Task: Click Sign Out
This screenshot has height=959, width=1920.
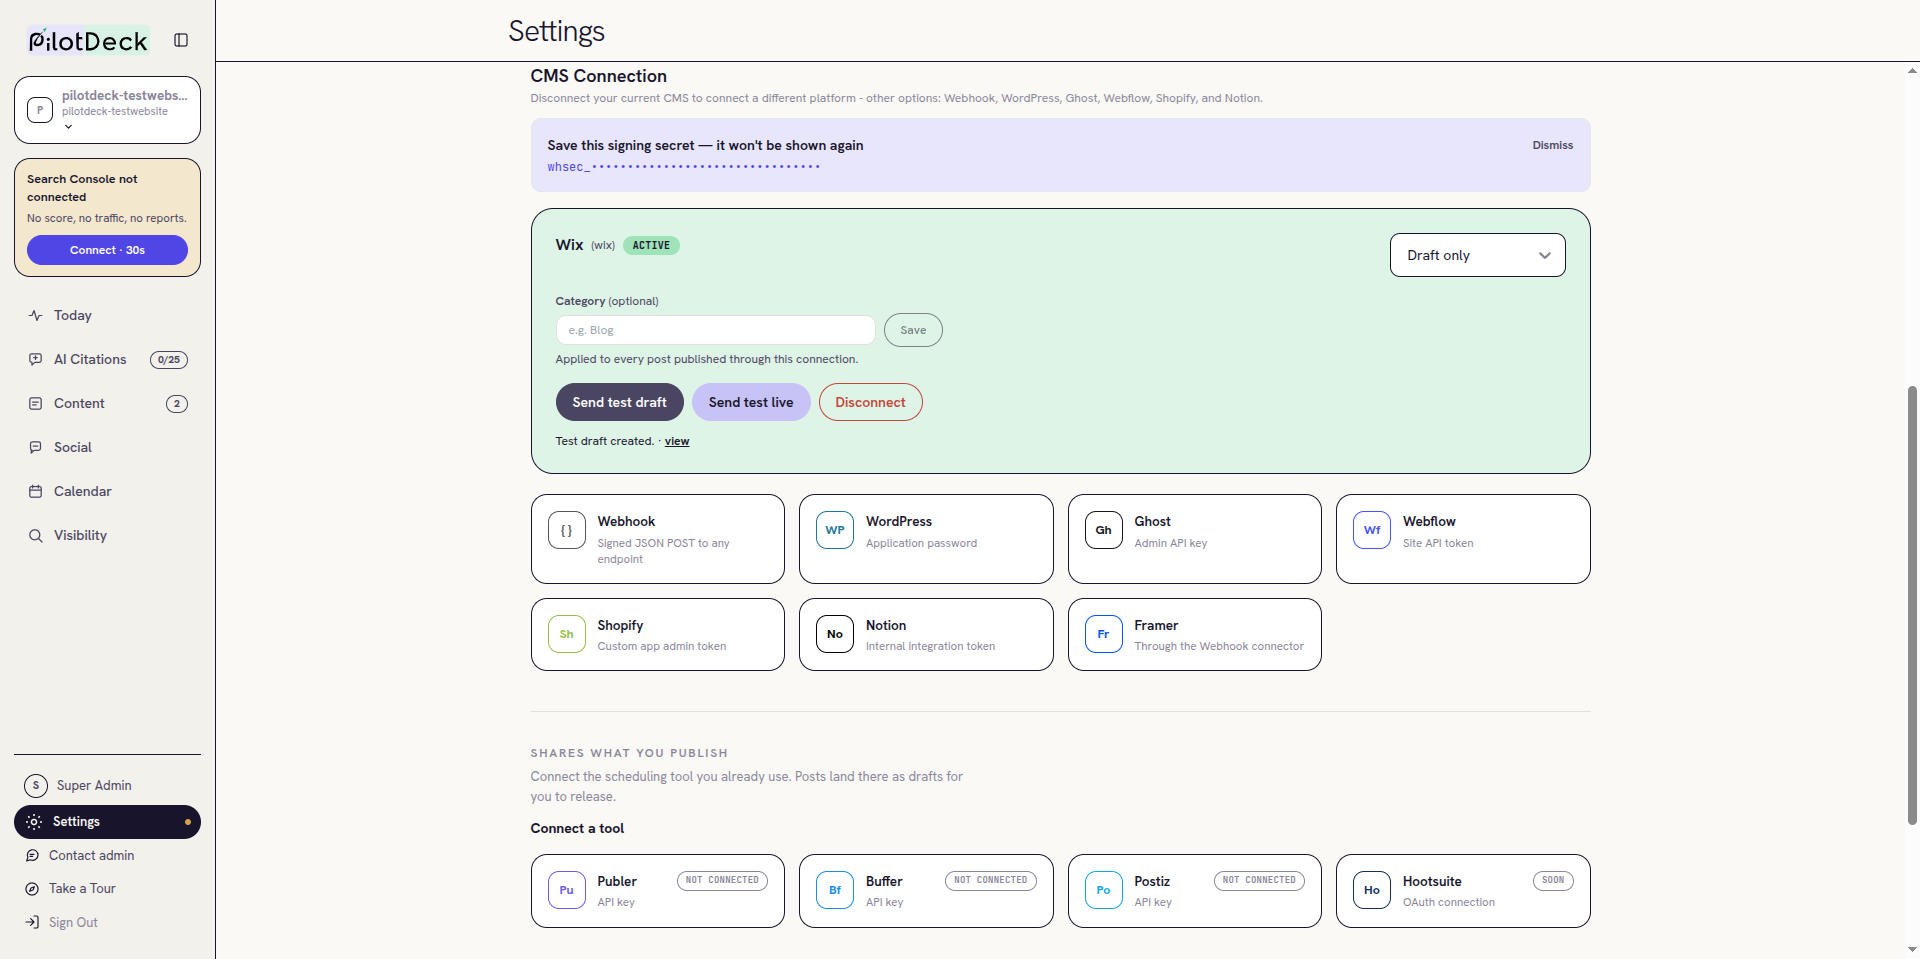Action: point(107,922)
